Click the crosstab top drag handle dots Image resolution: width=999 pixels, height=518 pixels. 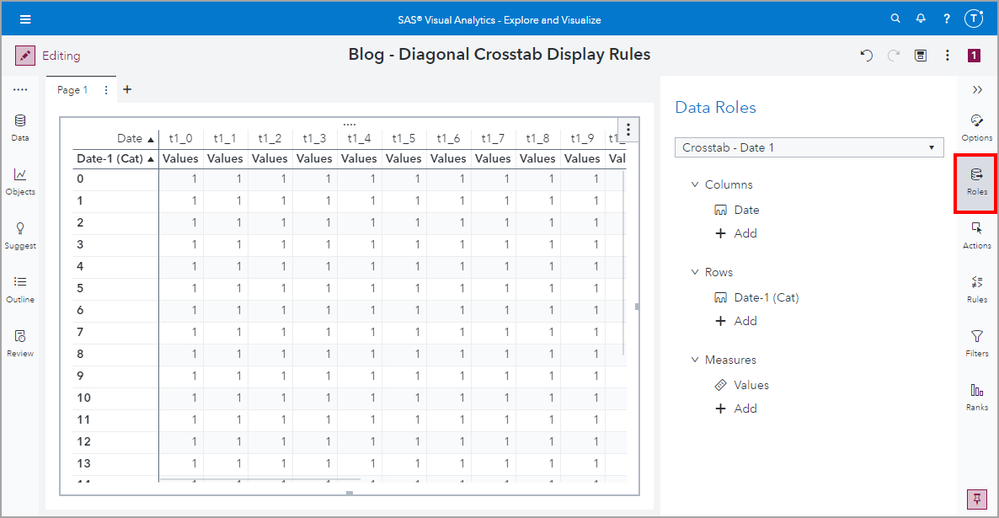pos(349,124)
